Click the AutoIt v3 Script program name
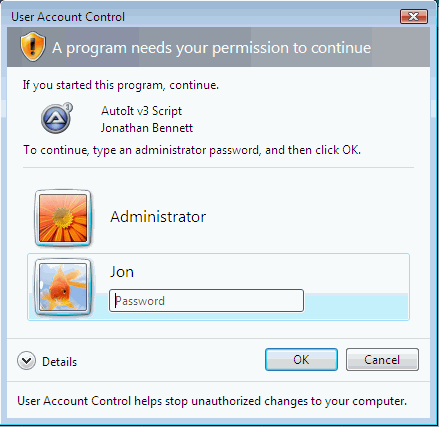This screenshot has height=427, width=439. [142, 111]
